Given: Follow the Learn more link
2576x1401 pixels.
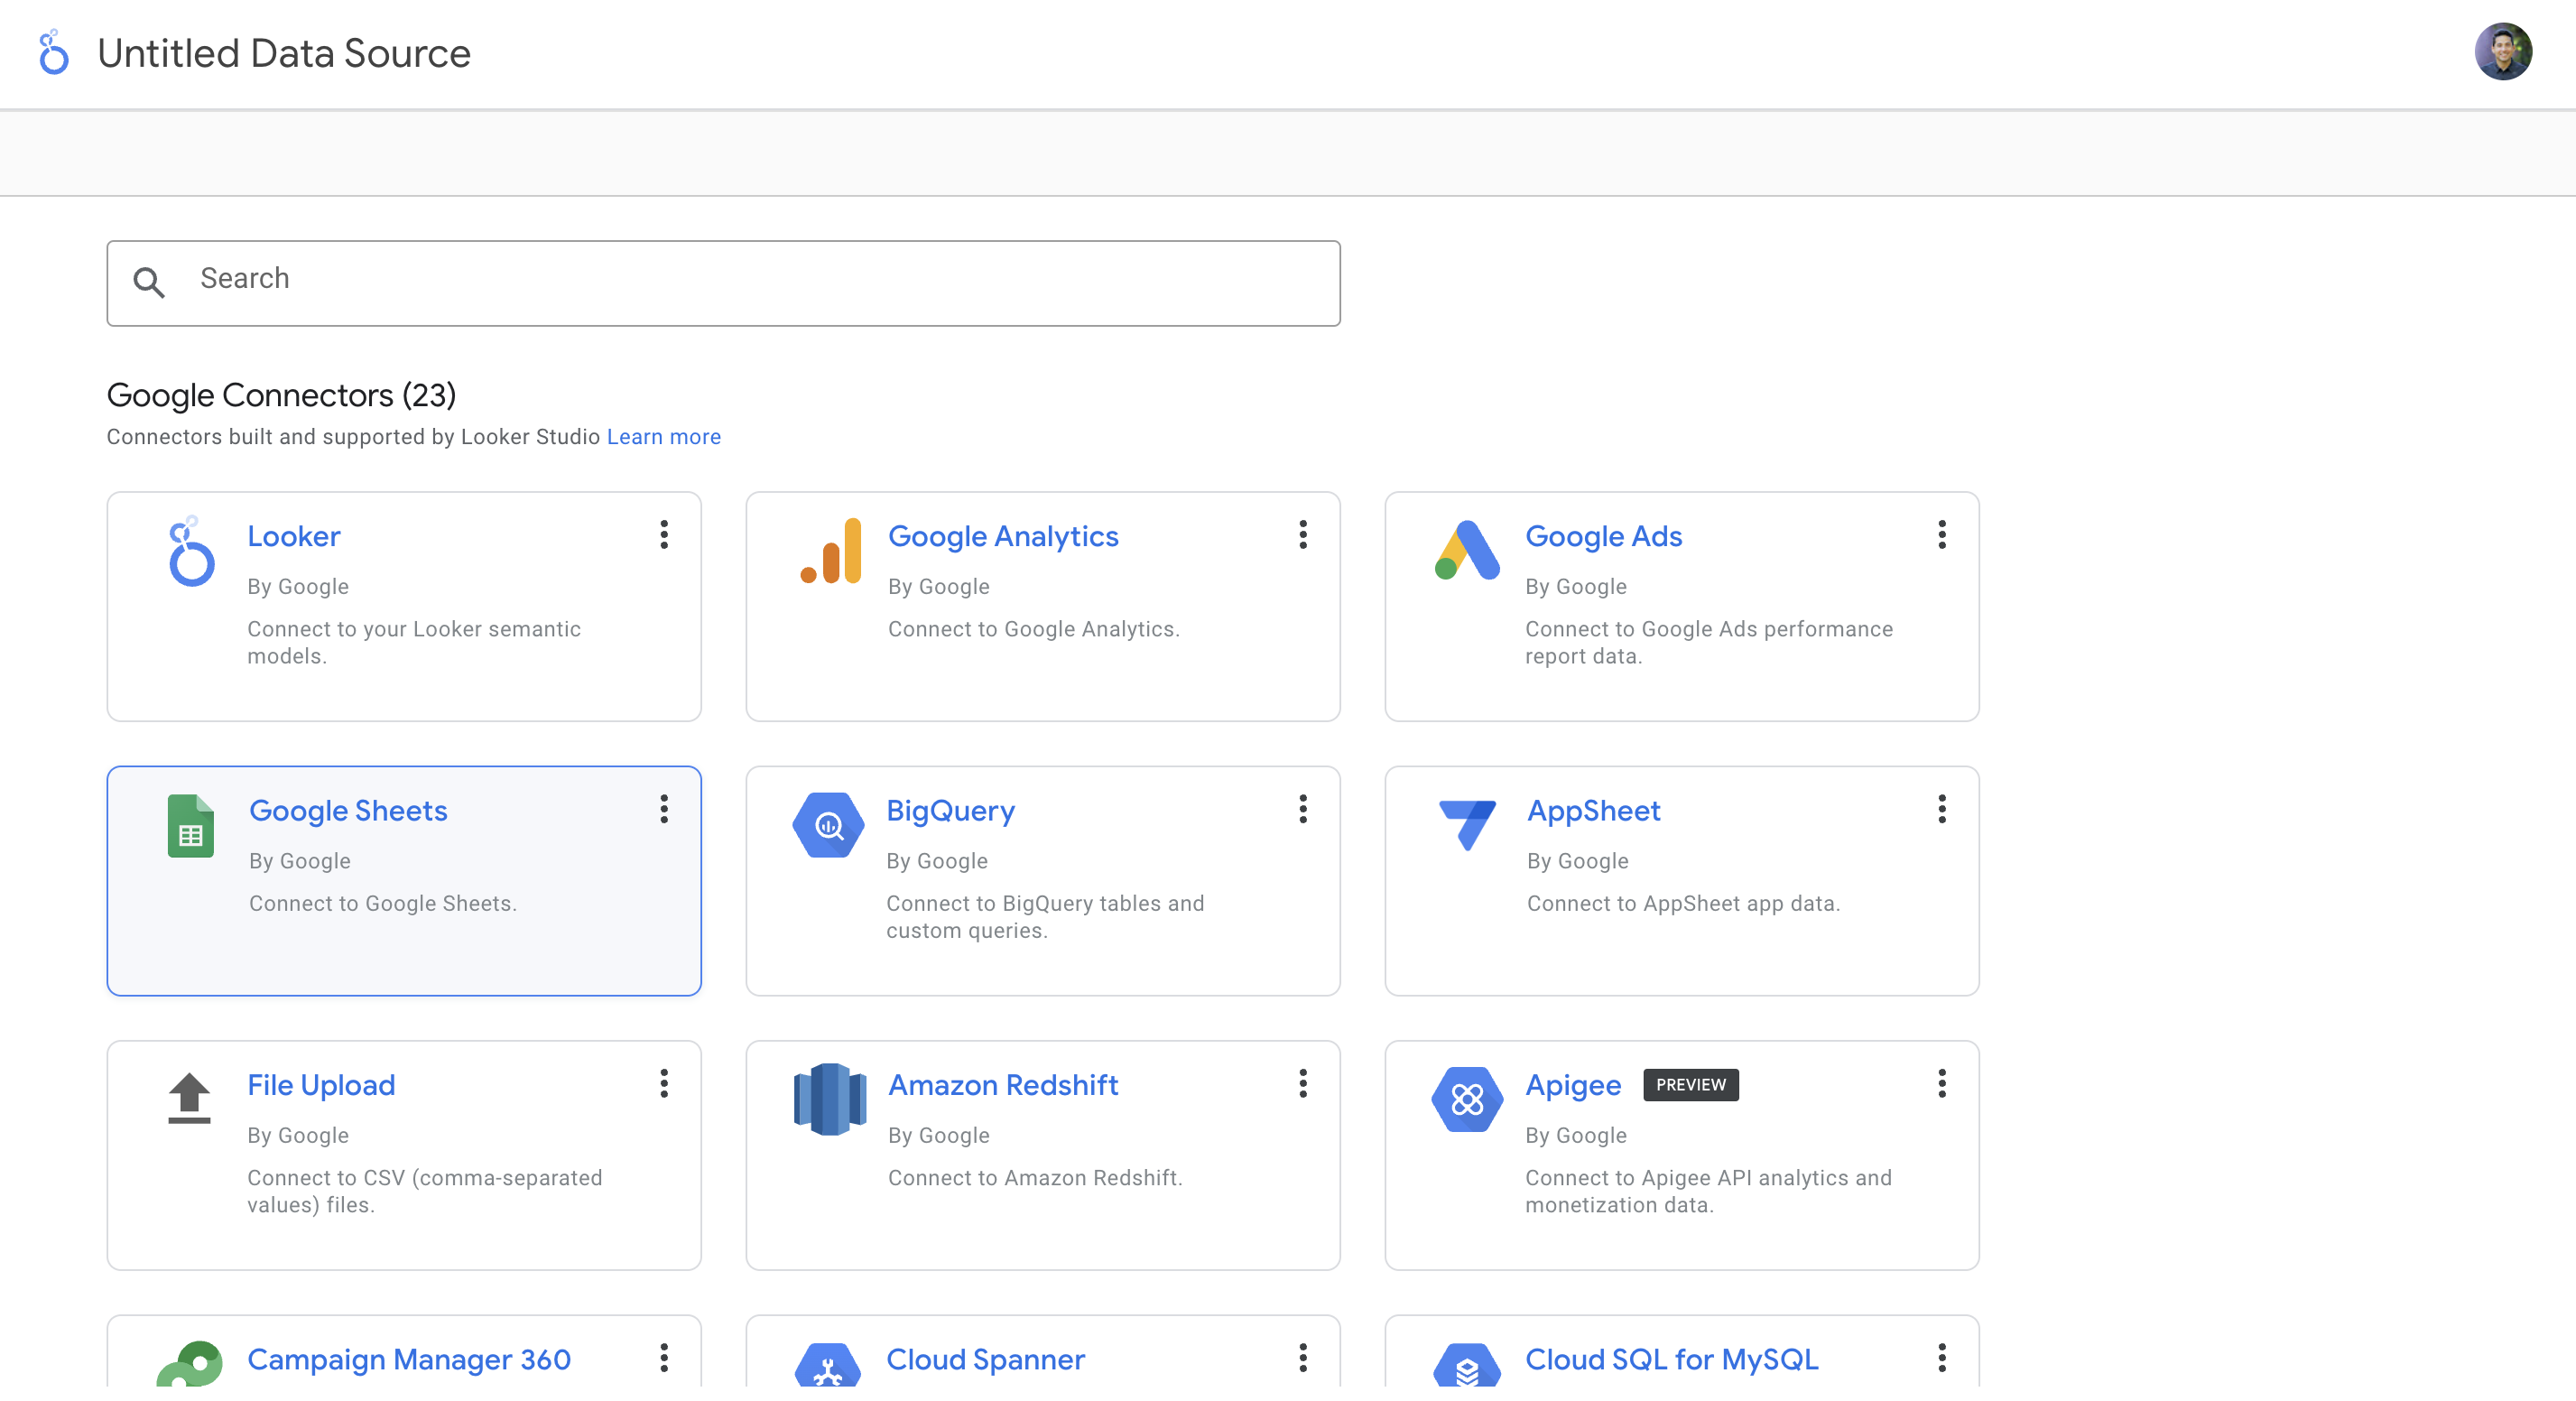Looking at the screenshot, I should pyautogui.click(x=664, y=437).
